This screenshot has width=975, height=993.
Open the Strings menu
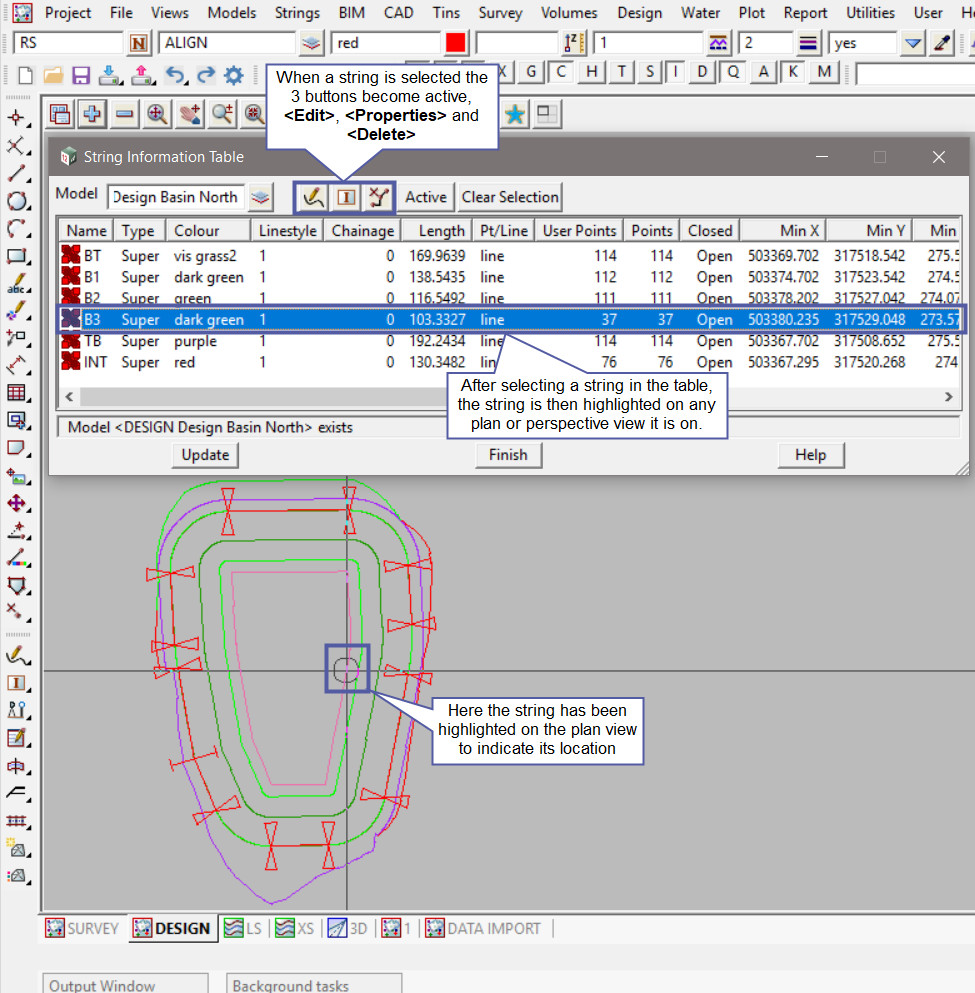(x=297, y=13)
